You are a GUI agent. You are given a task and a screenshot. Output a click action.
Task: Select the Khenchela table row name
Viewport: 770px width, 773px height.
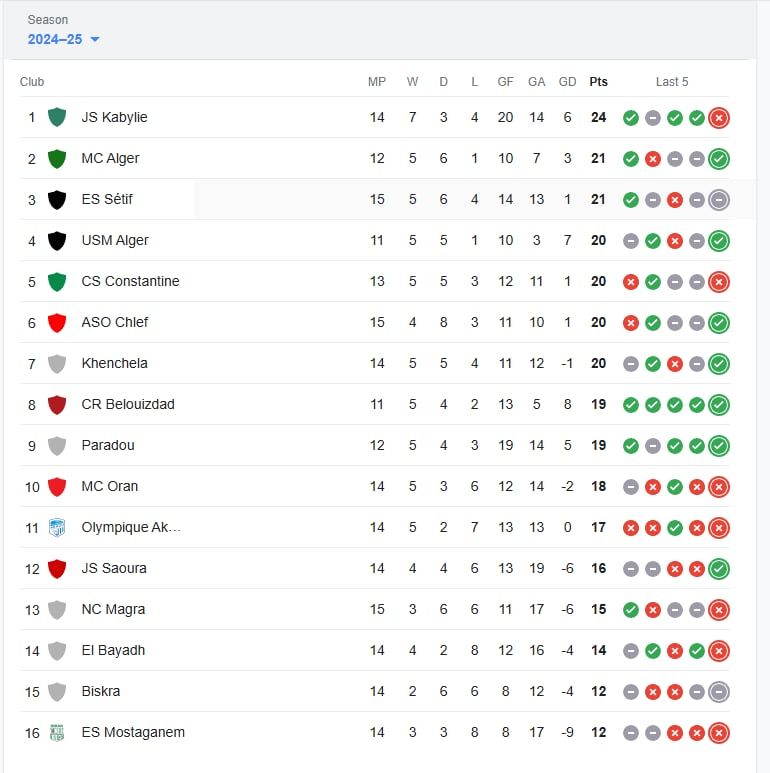114,363
